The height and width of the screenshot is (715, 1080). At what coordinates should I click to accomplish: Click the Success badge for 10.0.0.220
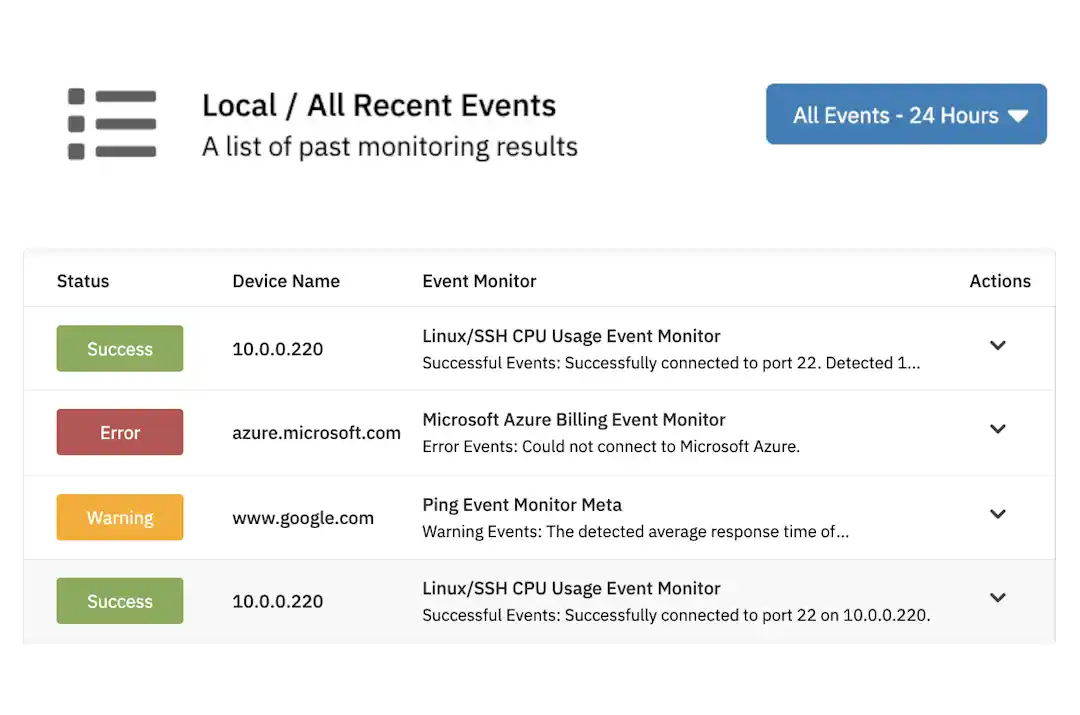119,348
